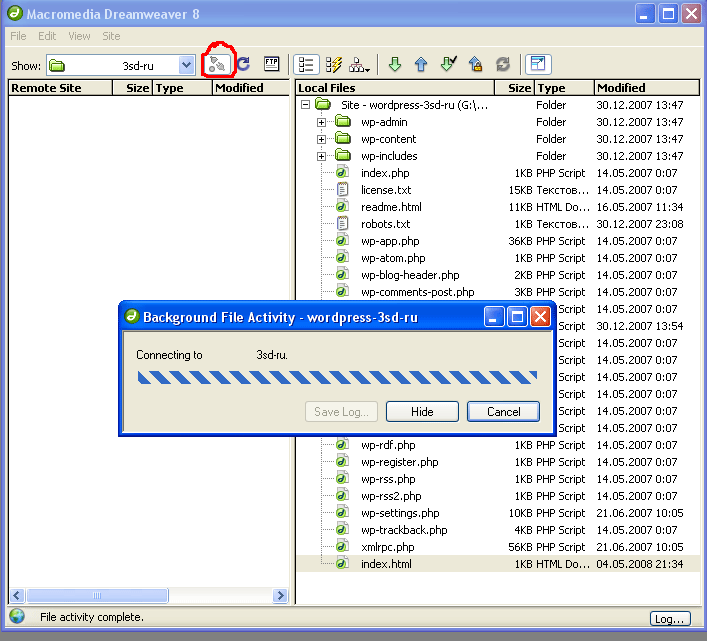Image resolution: width=707 pixels, height=641 pixels.
Task: Click the green Get Files arrow
Action: coord(395,64)
